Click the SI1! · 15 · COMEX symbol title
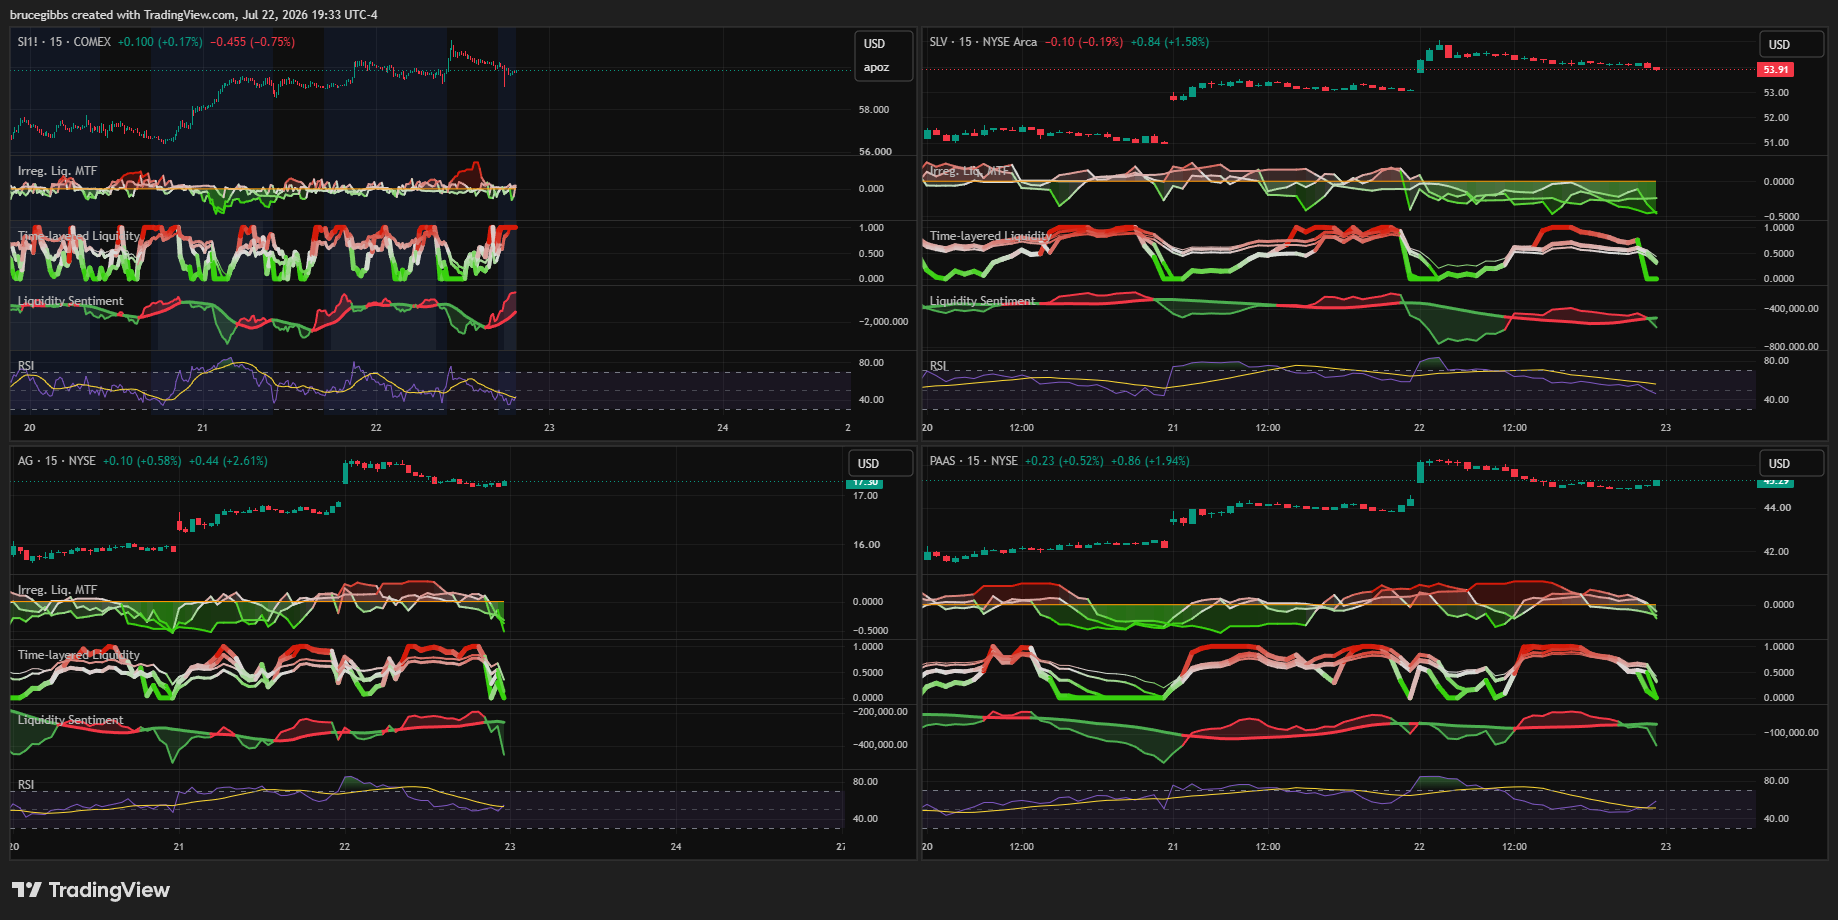Image resolution: width=1838 pixels, height=920 pixels. pyautogui.click(x=64, y=42)
